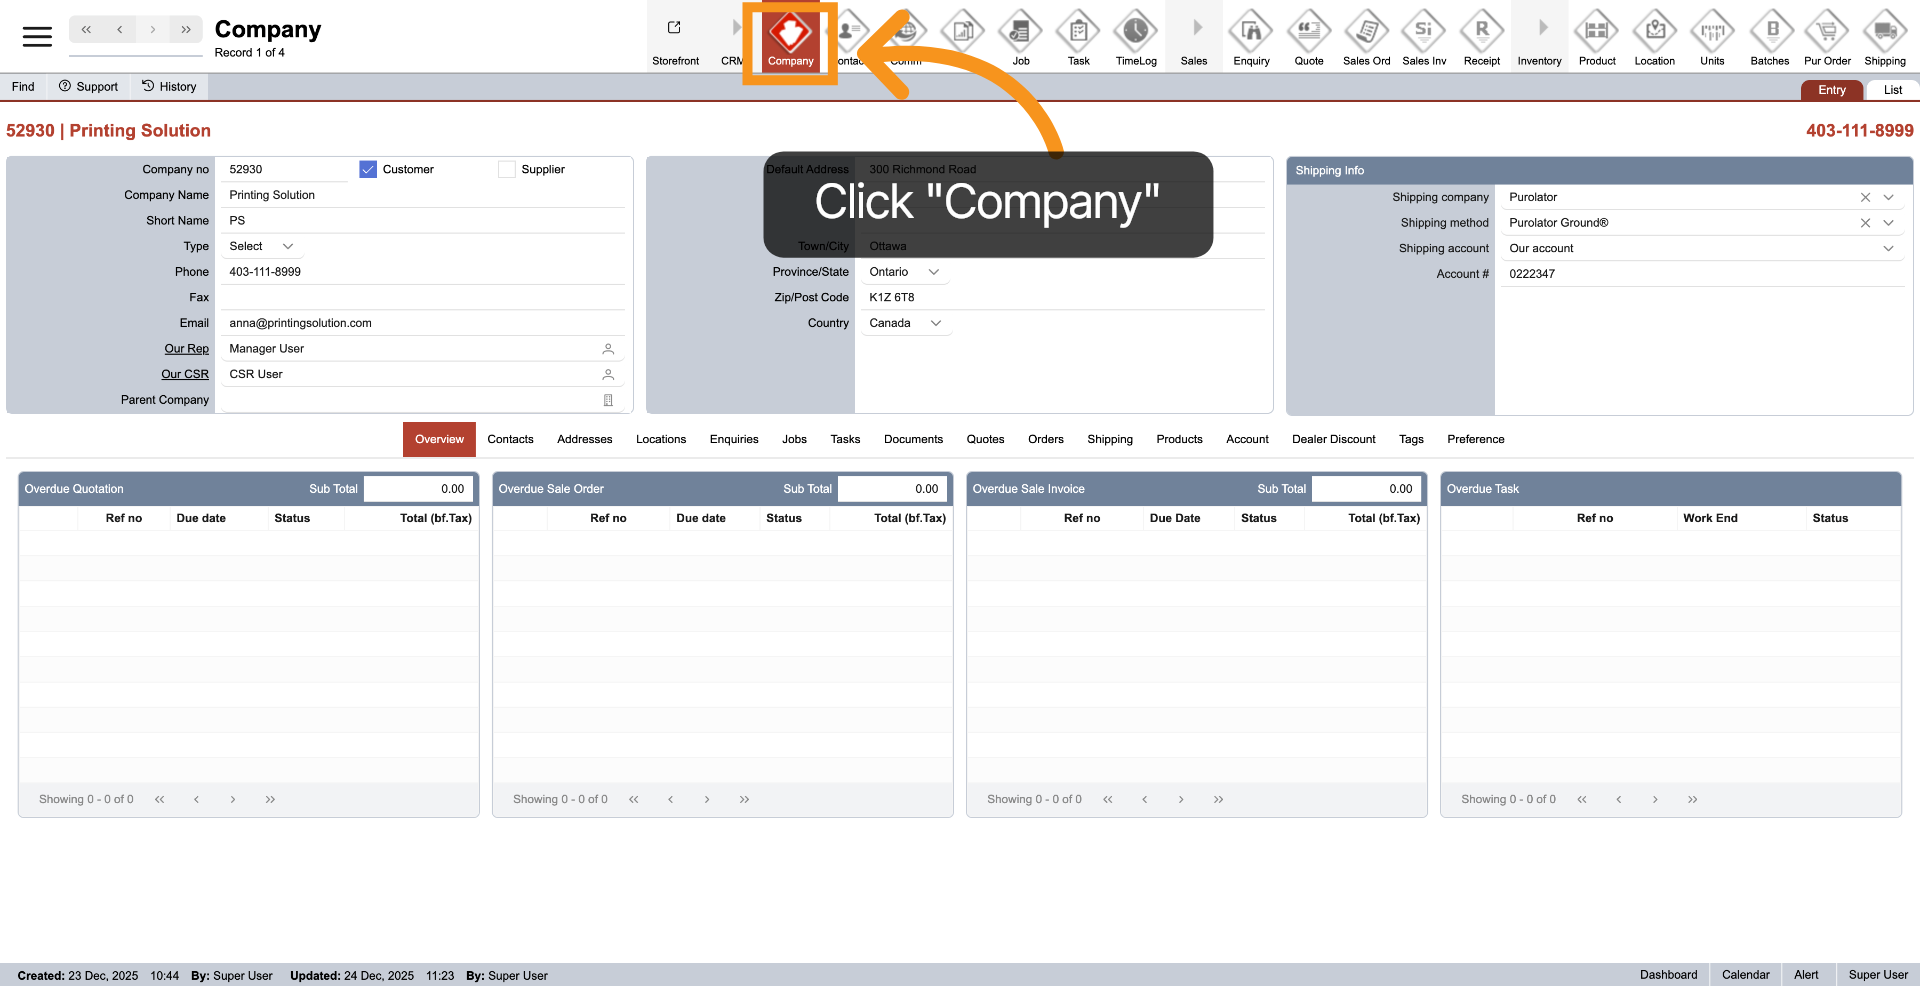The width and height of the screenshot is (1920, 986).
Task: Click the Email input field
Action: pos(420,323)
